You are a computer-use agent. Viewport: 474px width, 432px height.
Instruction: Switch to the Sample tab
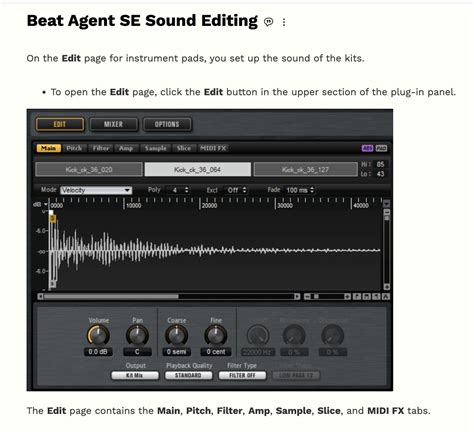pos(156,148)
